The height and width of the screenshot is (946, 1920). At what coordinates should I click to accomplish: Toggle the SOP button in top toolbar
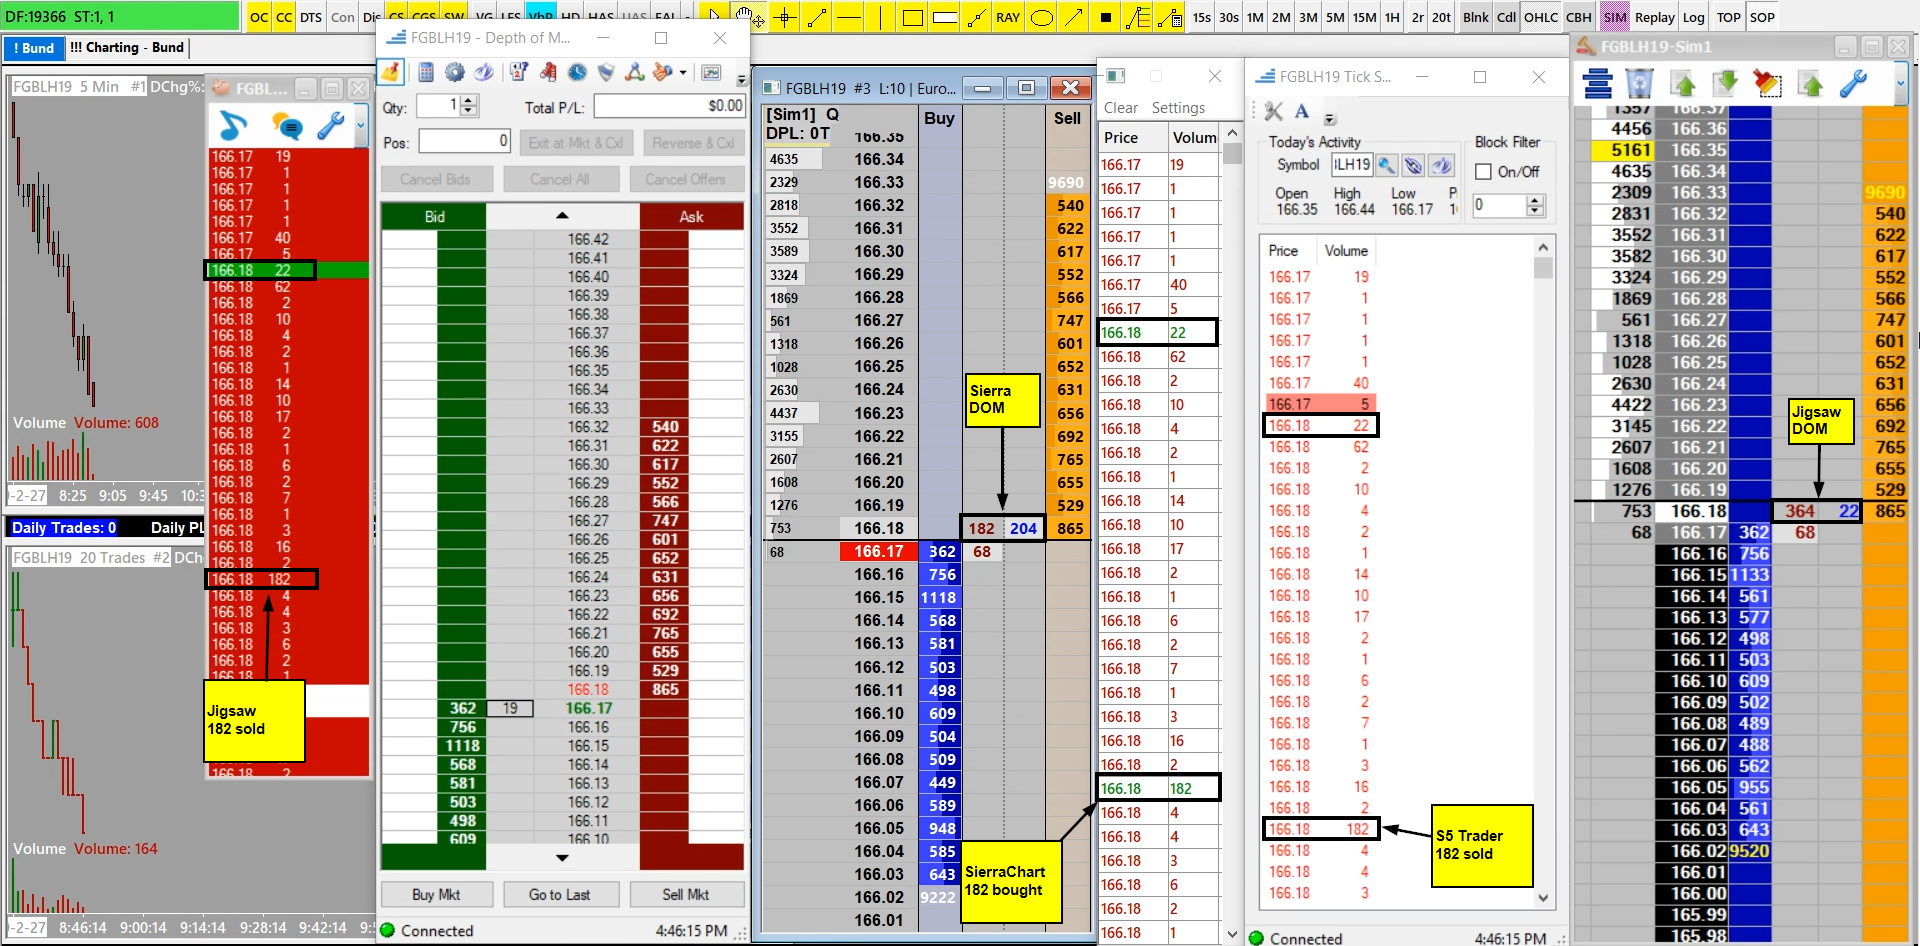tap(1762, 17)
